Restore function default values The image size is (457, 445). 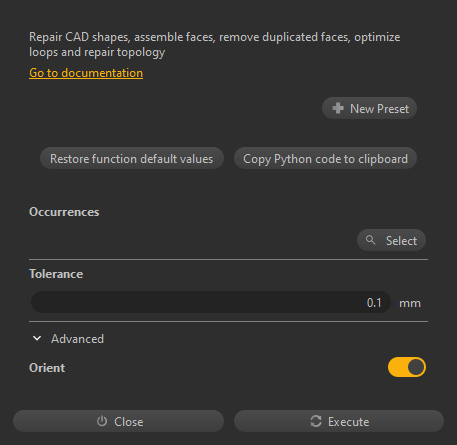pos(132,158)
